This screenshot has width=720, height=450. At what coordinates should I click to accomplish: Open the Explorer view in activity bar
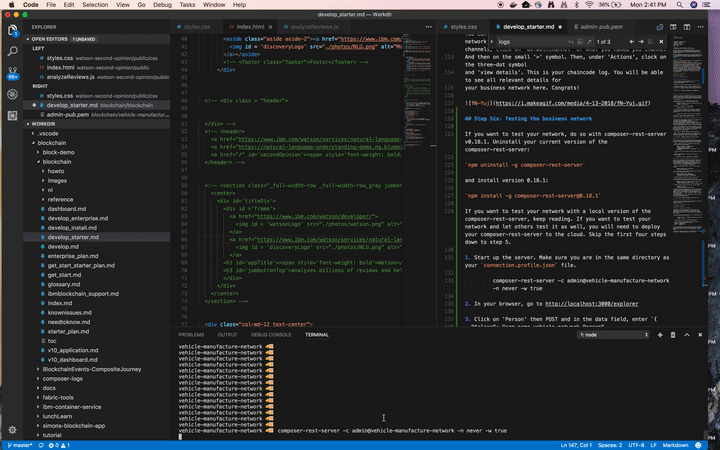[13, 29]
